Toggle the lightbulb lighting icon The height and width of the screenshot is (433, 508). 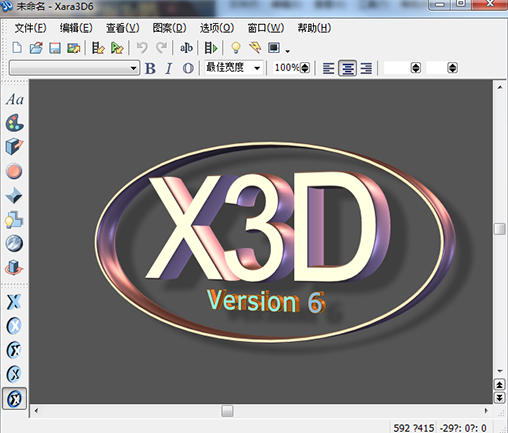click(x=236, y=48)
